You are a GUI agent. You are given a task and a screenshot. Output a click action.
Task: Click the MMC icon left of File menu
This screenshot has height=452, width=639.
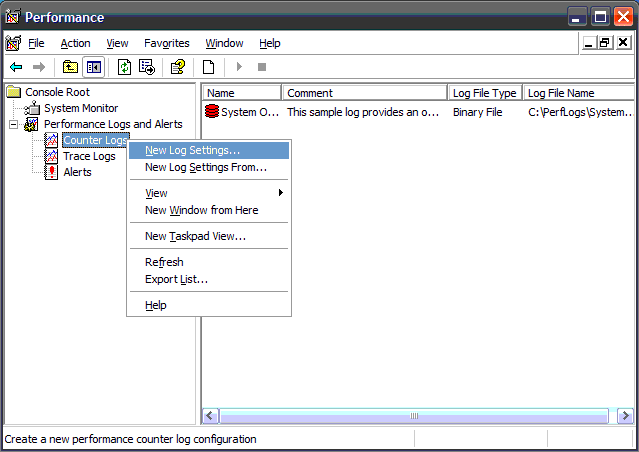[13, 43]
